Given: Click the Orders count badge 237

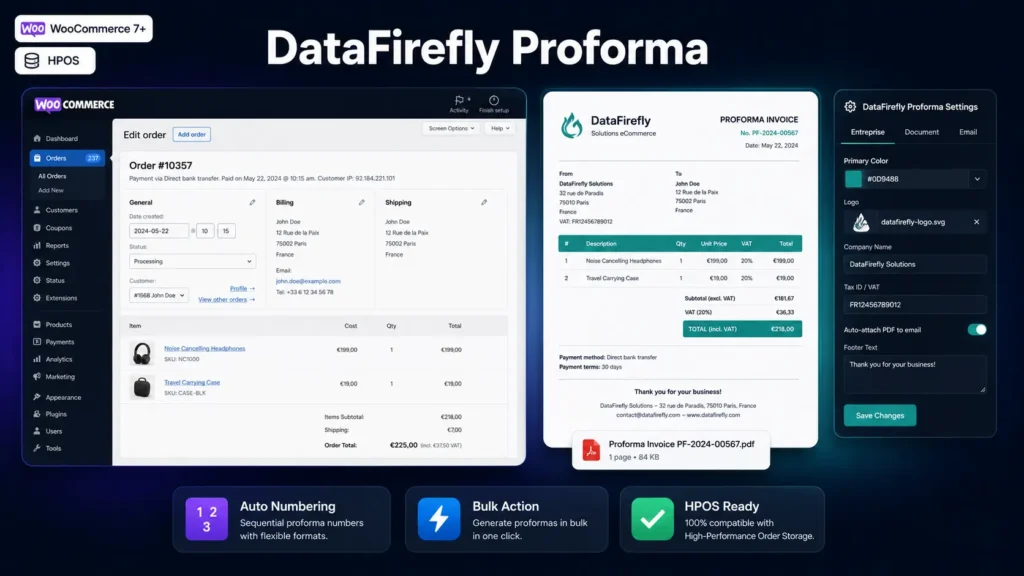Looking at the screenshot, I should (x=93, y=158).
